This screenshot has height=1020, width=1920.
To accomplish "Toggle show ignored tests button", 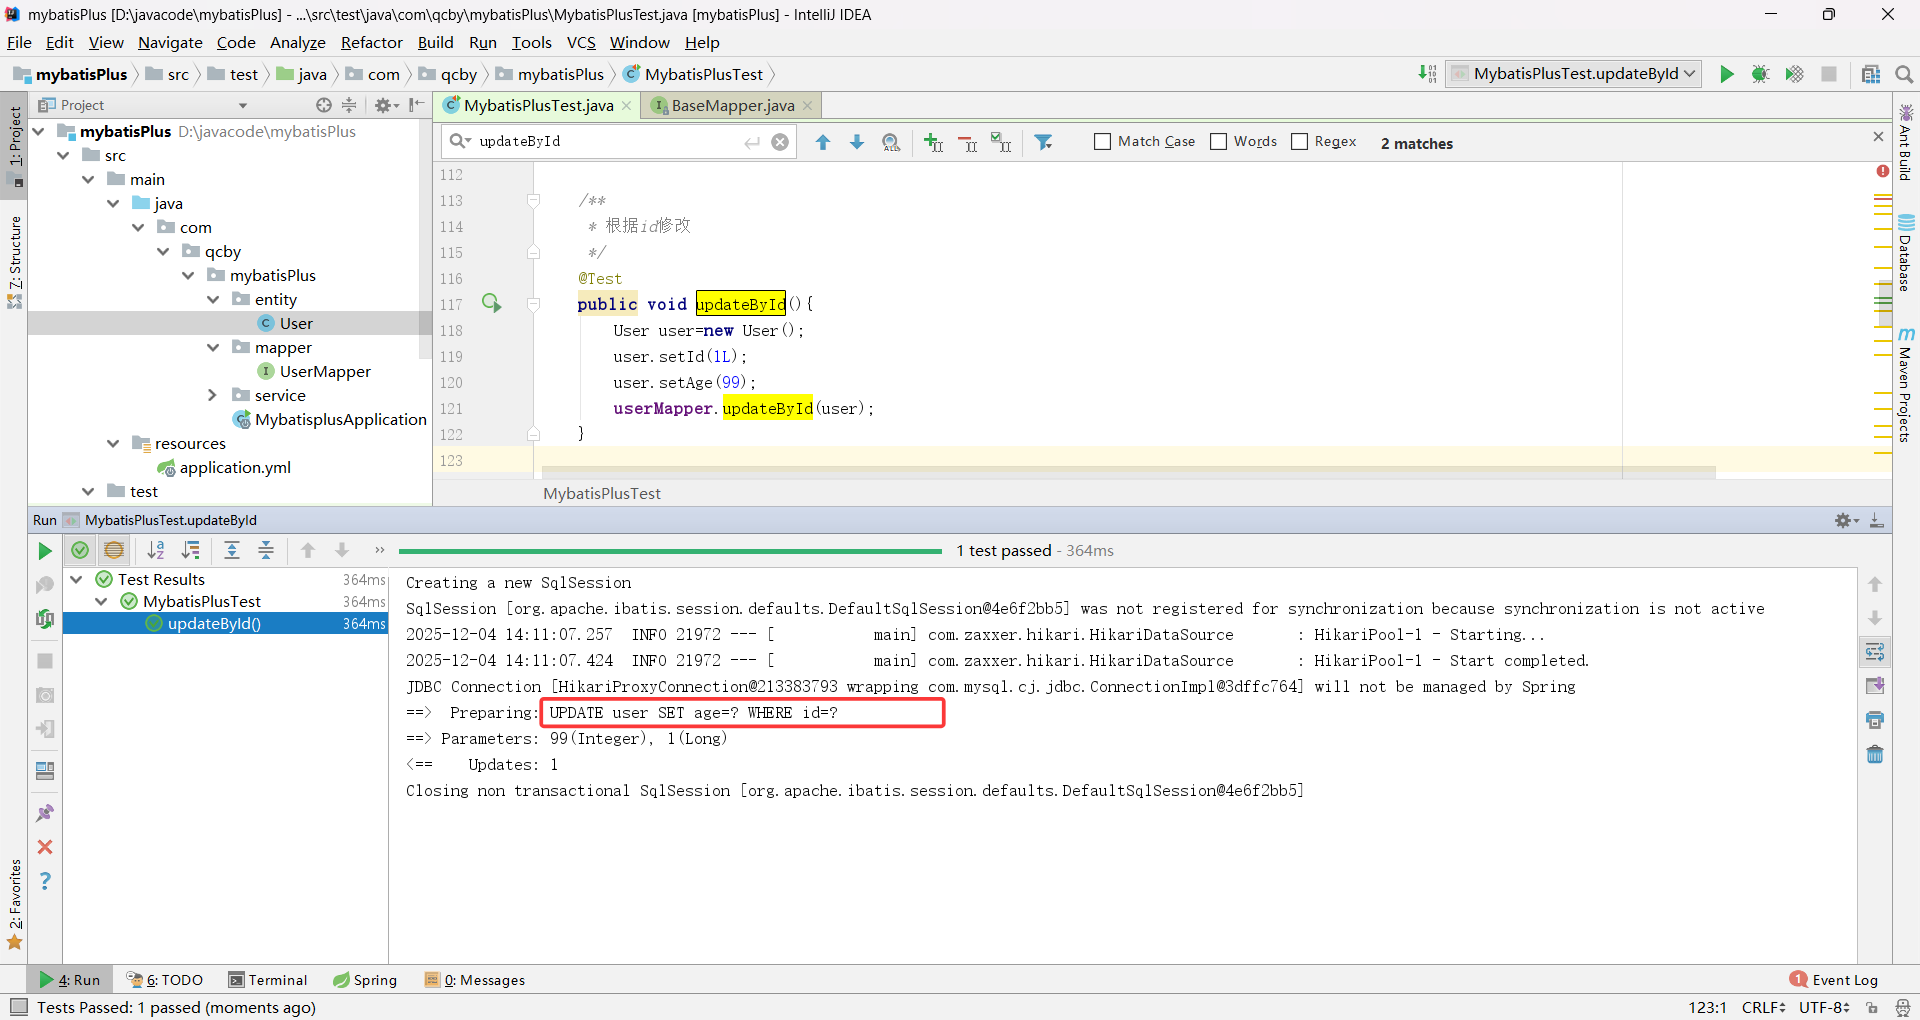I will (114, 550).
